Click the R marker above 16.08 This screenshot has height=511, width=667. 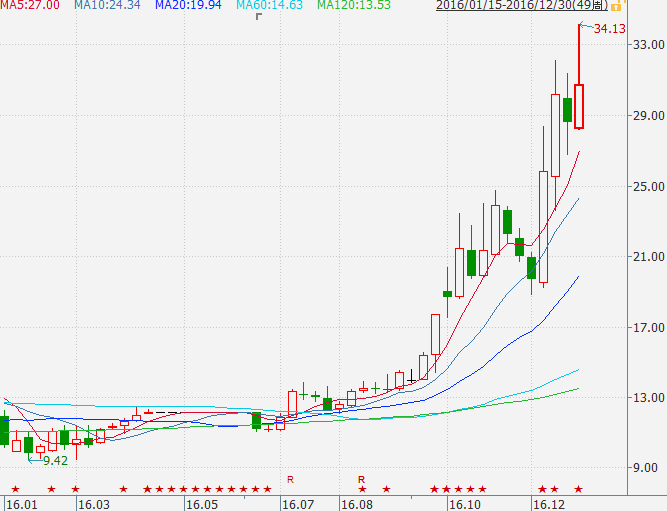[361, 479]
